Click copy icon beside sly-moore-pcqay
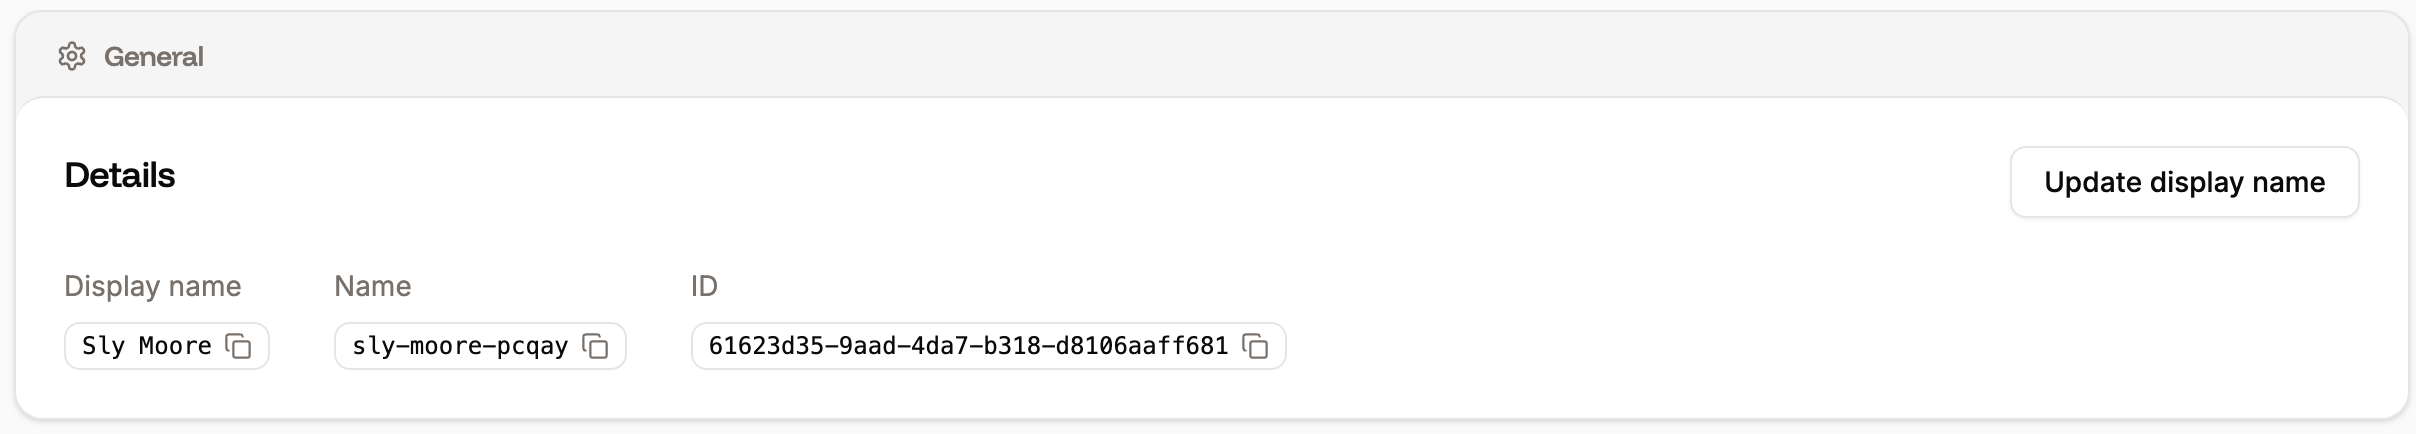 pyautogui.click(x=595, y=346)
